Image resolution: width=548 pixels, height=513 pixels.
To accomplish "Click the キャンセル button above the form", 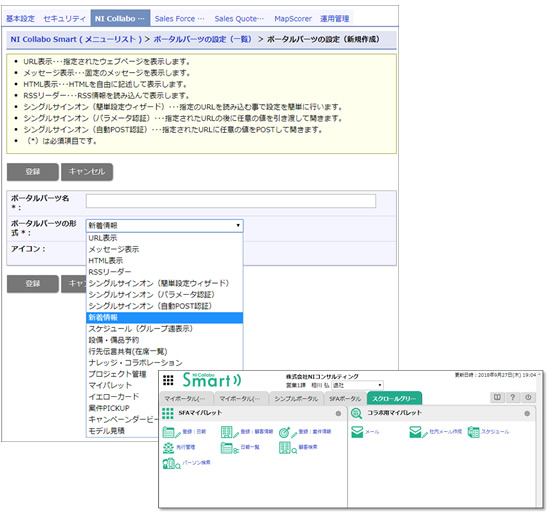I will [x=87, y=172].
